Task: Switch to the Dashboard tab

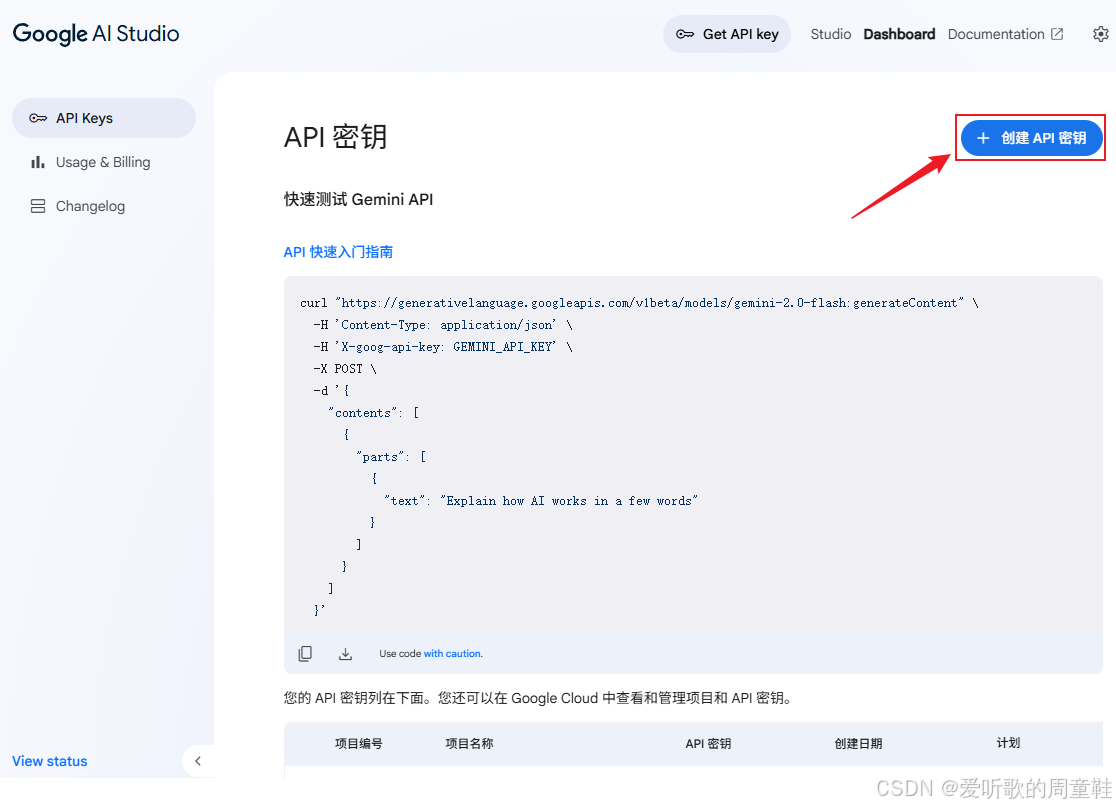Action: [898, 33]
